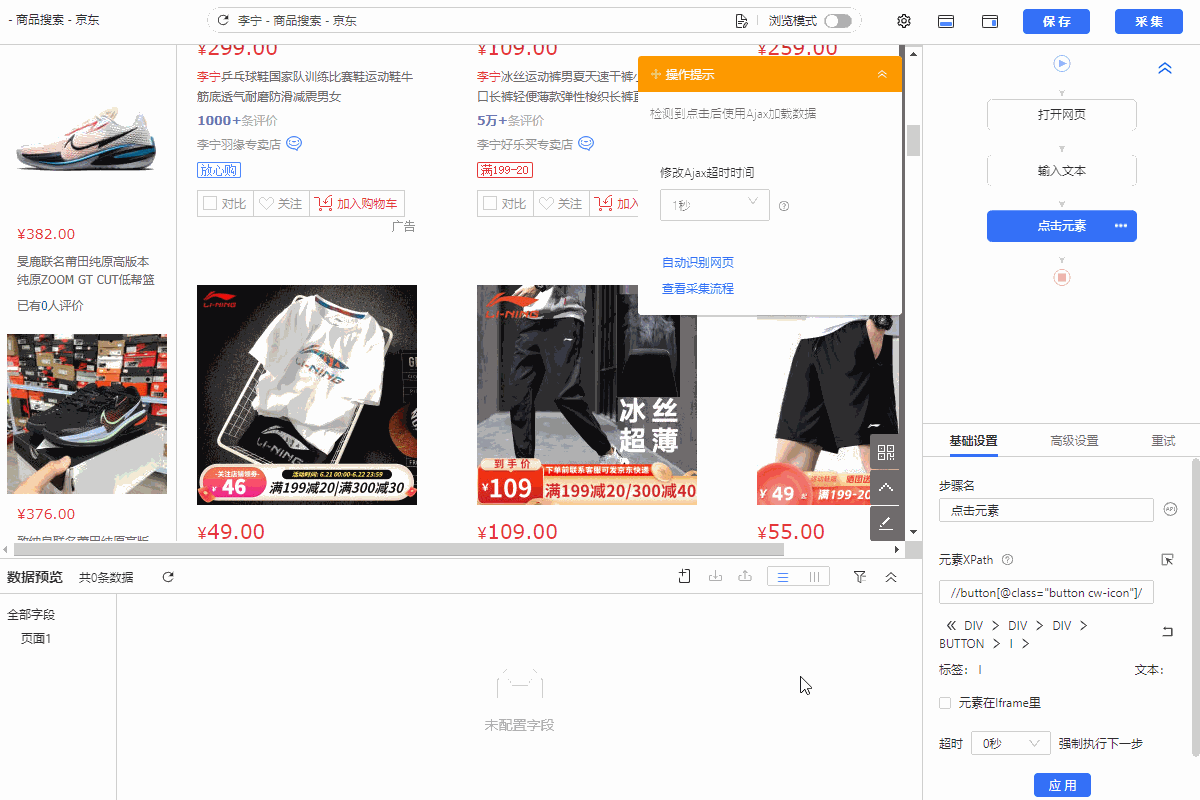Click the chat icon beside 李宁好乐买专卖店
The width and height of the screenshot is (1200, 800).
[x=586, y=144]
